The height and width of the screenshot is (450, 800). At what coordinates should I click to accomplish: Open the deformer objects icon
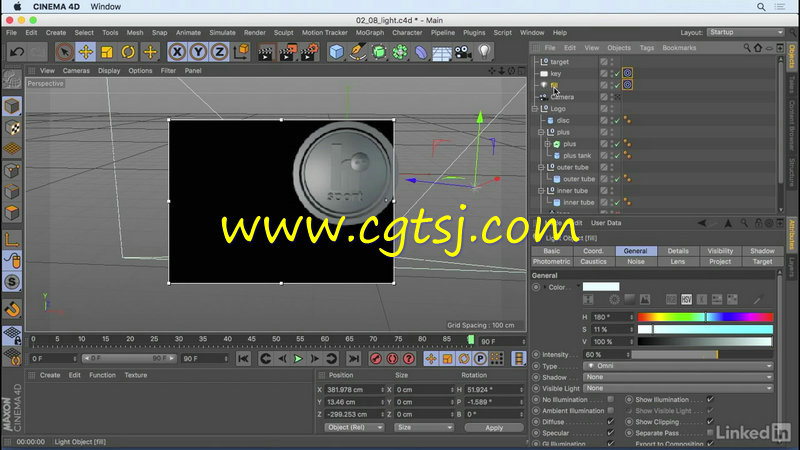tap(421, 52)
